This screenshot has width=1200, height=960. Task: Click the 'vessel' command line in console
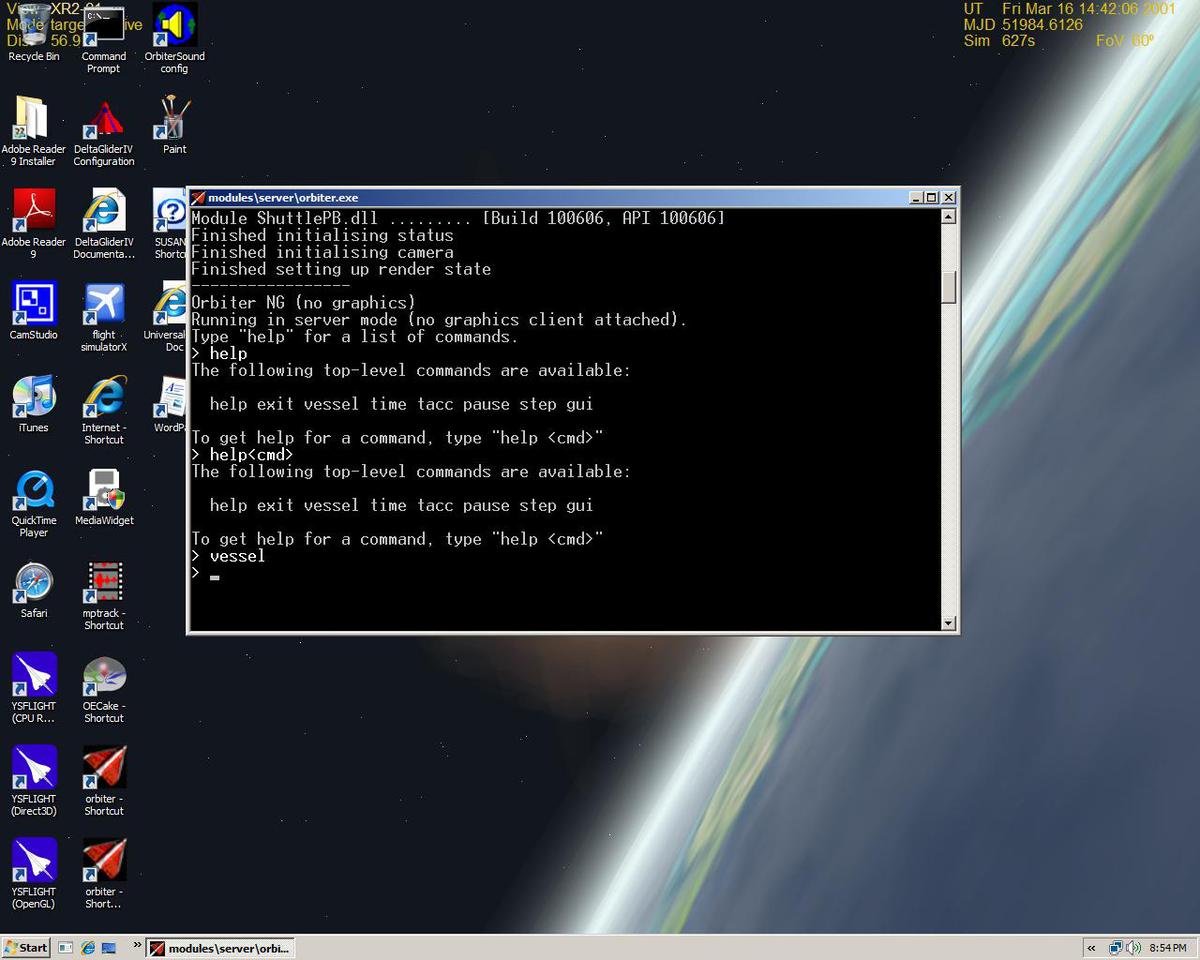(x=228, y=556)
